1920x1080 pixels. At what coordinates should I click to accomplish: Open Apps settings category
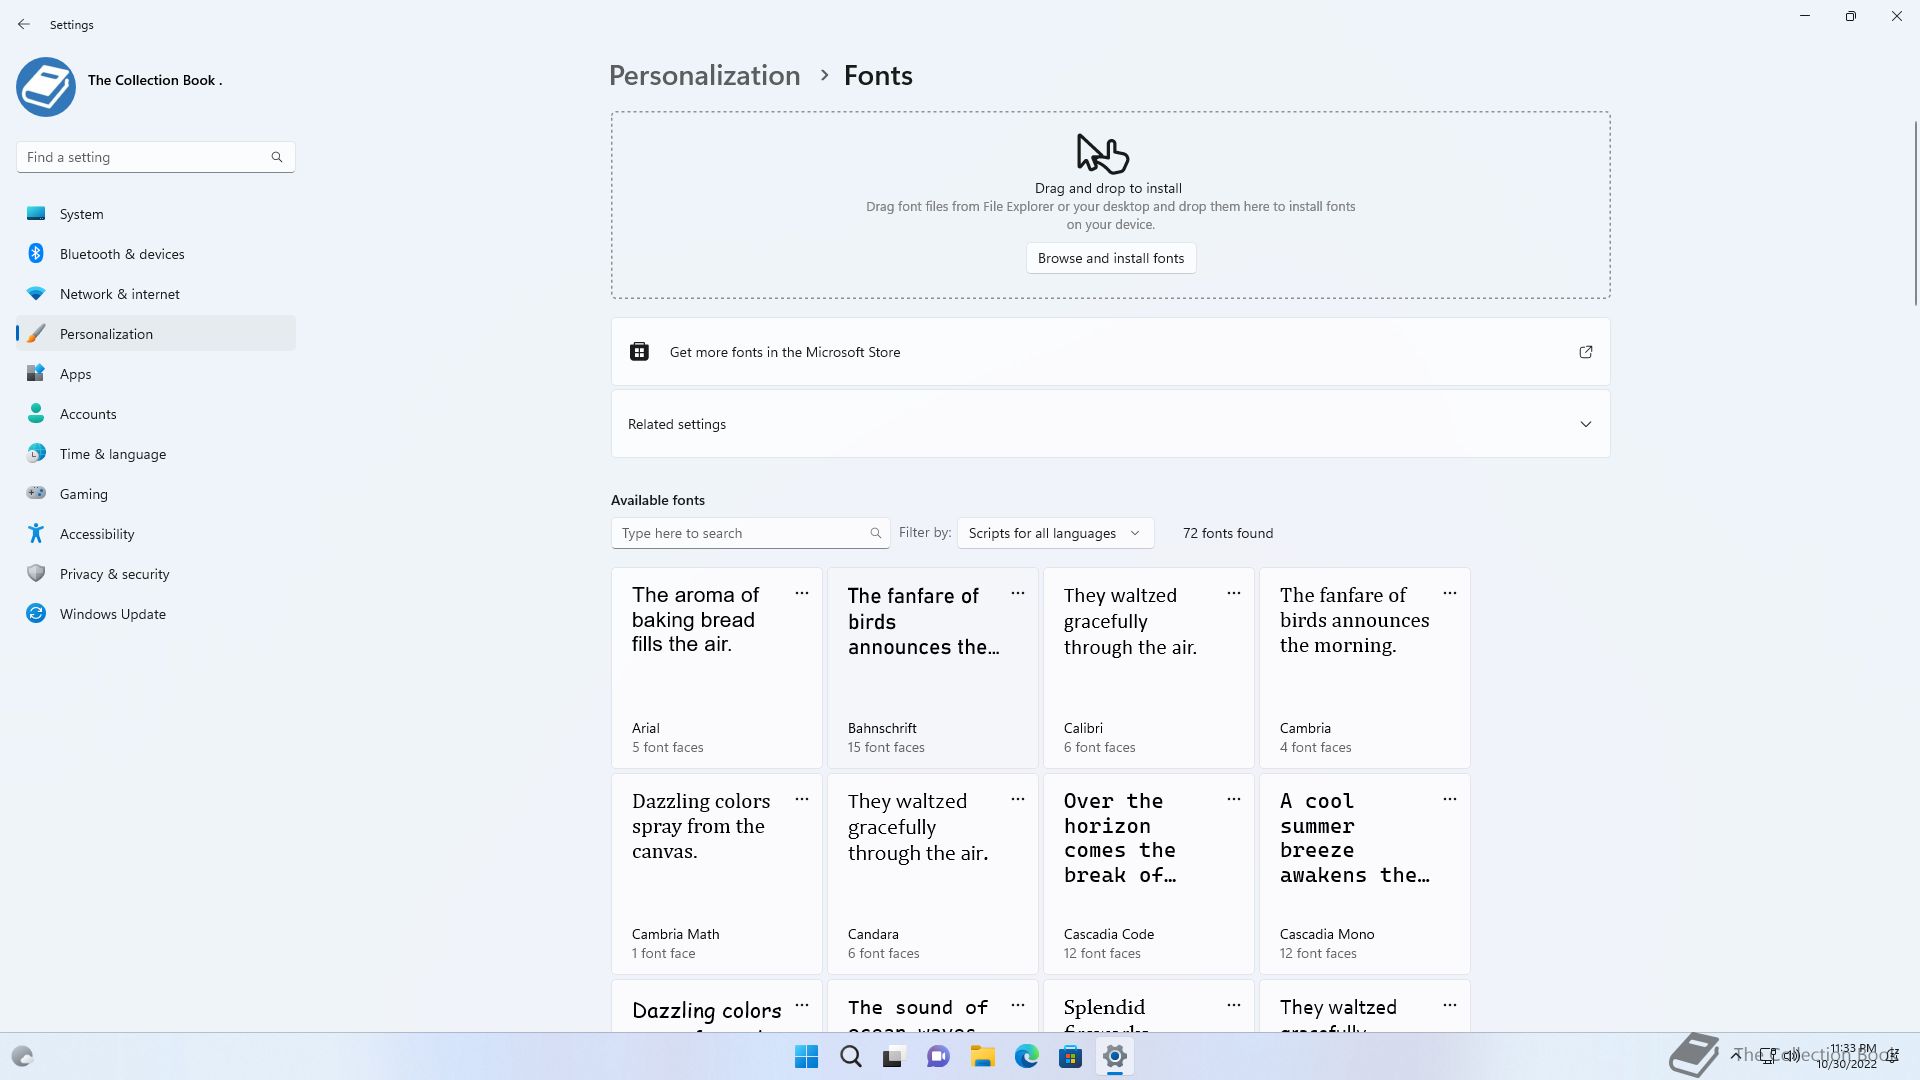coord(156,374)
